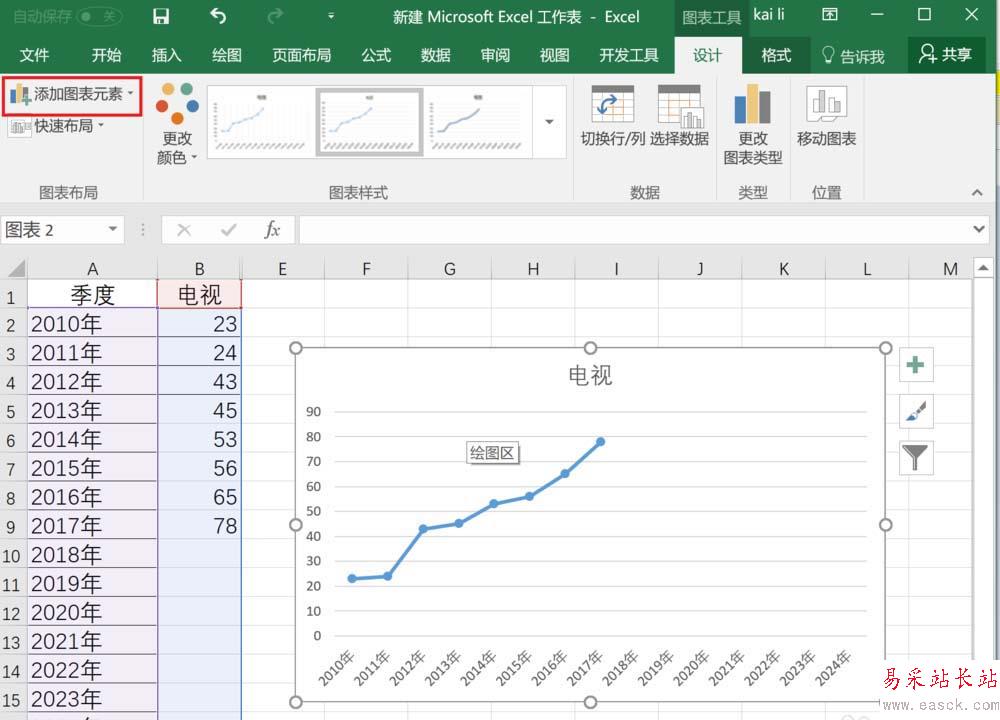Viewport: 1000px width, 720px height.
Task: Click the Save icon in title bar
Action: click(161, 16)
